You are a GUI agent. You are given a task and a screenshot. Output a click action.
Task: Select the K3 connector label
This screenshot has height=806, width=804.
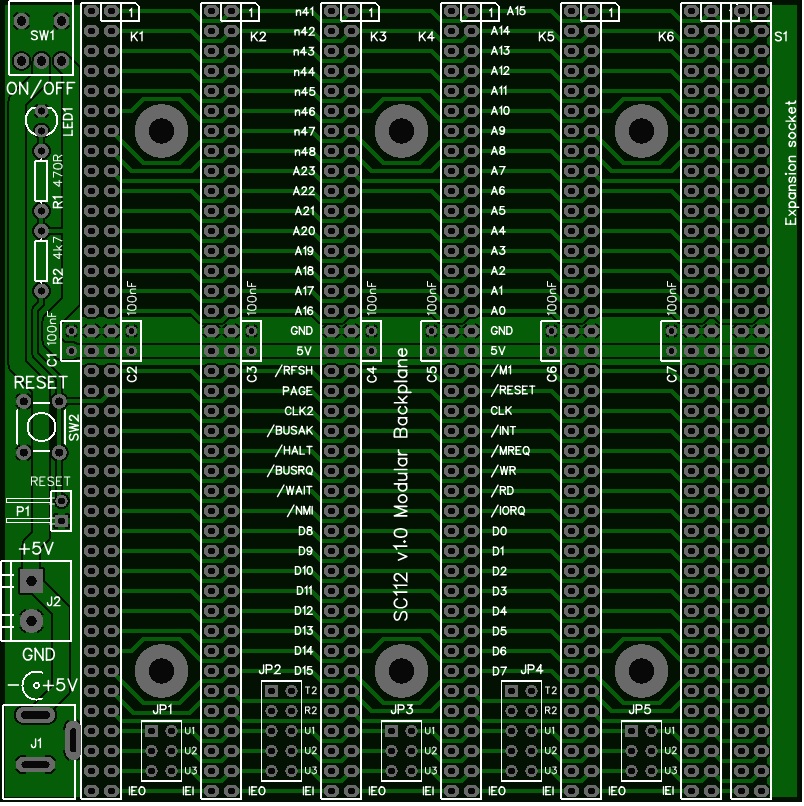pyautogui.click(x=378, y=36)
